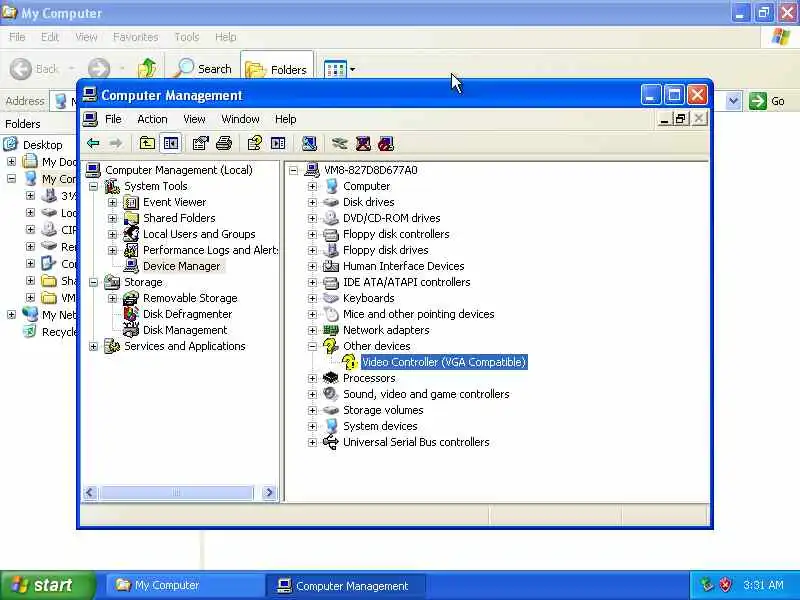Click Search button in My Computer toolbar
800x600 pixels.
(x=203, y=68)
